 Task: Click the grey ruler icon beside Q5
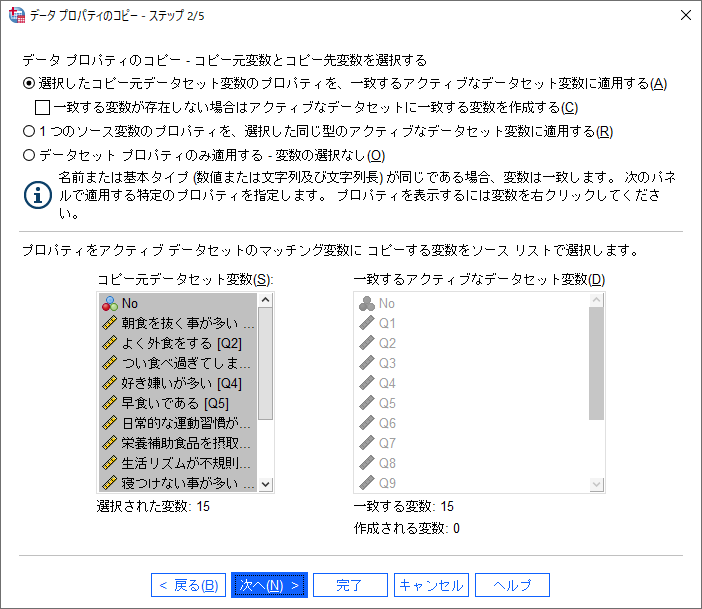point(367,403)
